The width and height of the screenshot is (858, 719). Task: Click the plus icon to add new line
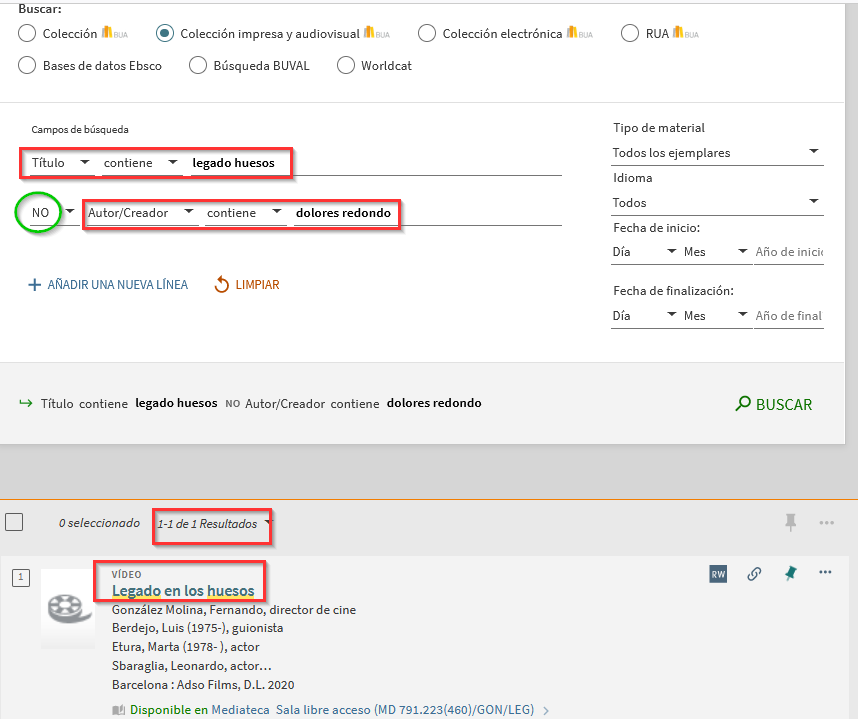(x=34, y=285)
